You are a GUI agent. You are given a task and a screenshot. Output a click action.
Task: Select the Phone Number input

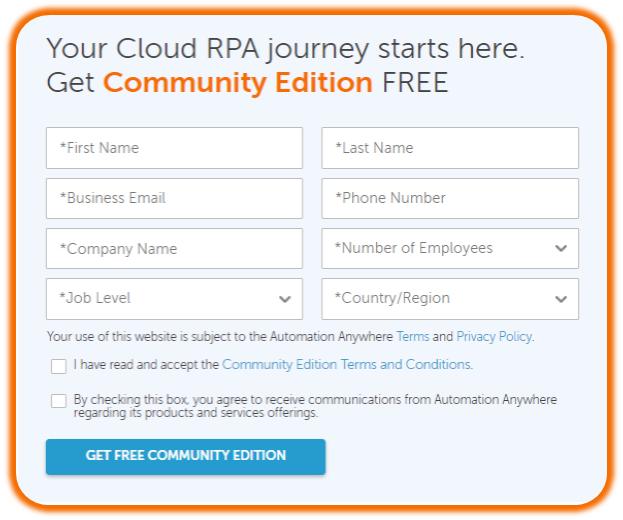click(x=450, y=199)
